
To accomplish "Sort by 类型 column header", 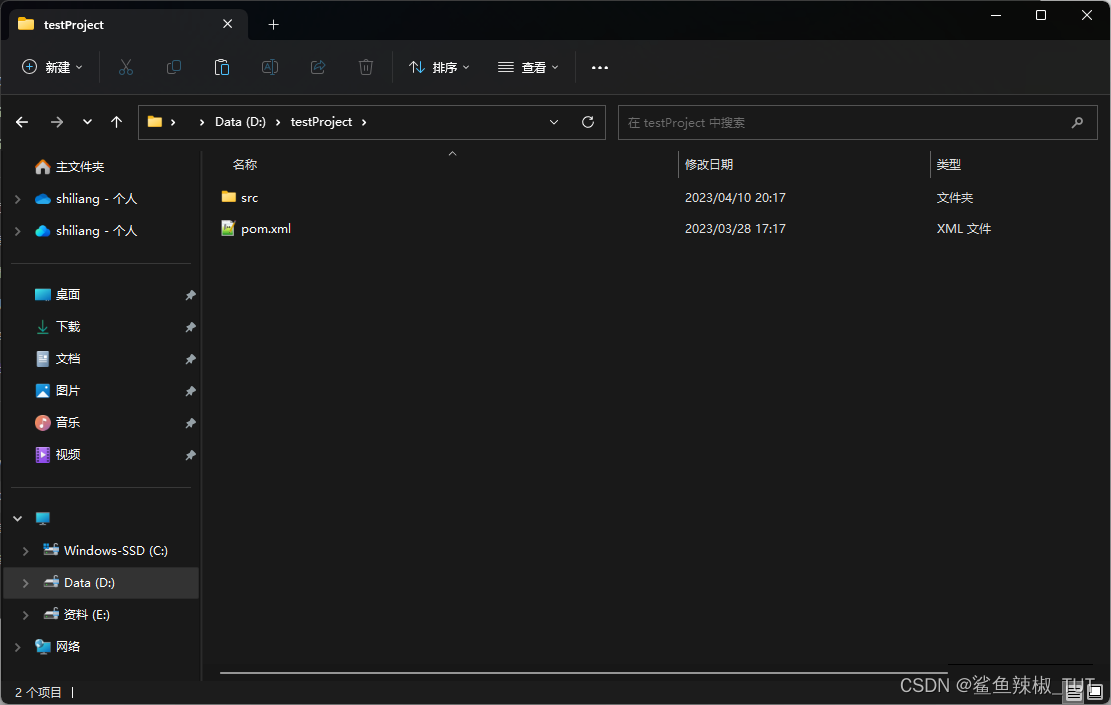I will (x=948, y=164).
